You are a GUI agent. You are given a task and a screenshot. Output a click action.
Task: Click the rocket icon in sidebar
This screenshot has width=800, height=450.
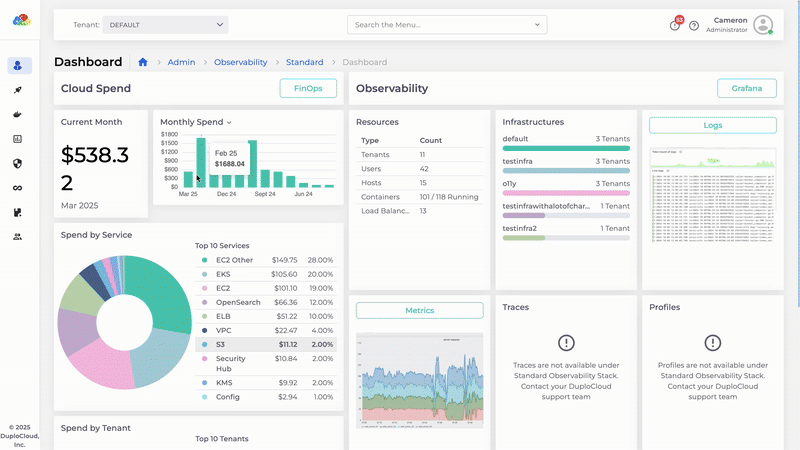(19, 90)
